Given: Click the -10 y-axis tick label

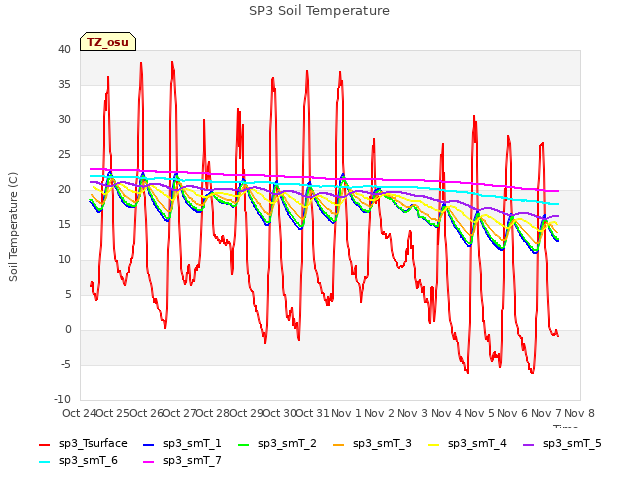Looking at the screenshot, I should (62, 400).
